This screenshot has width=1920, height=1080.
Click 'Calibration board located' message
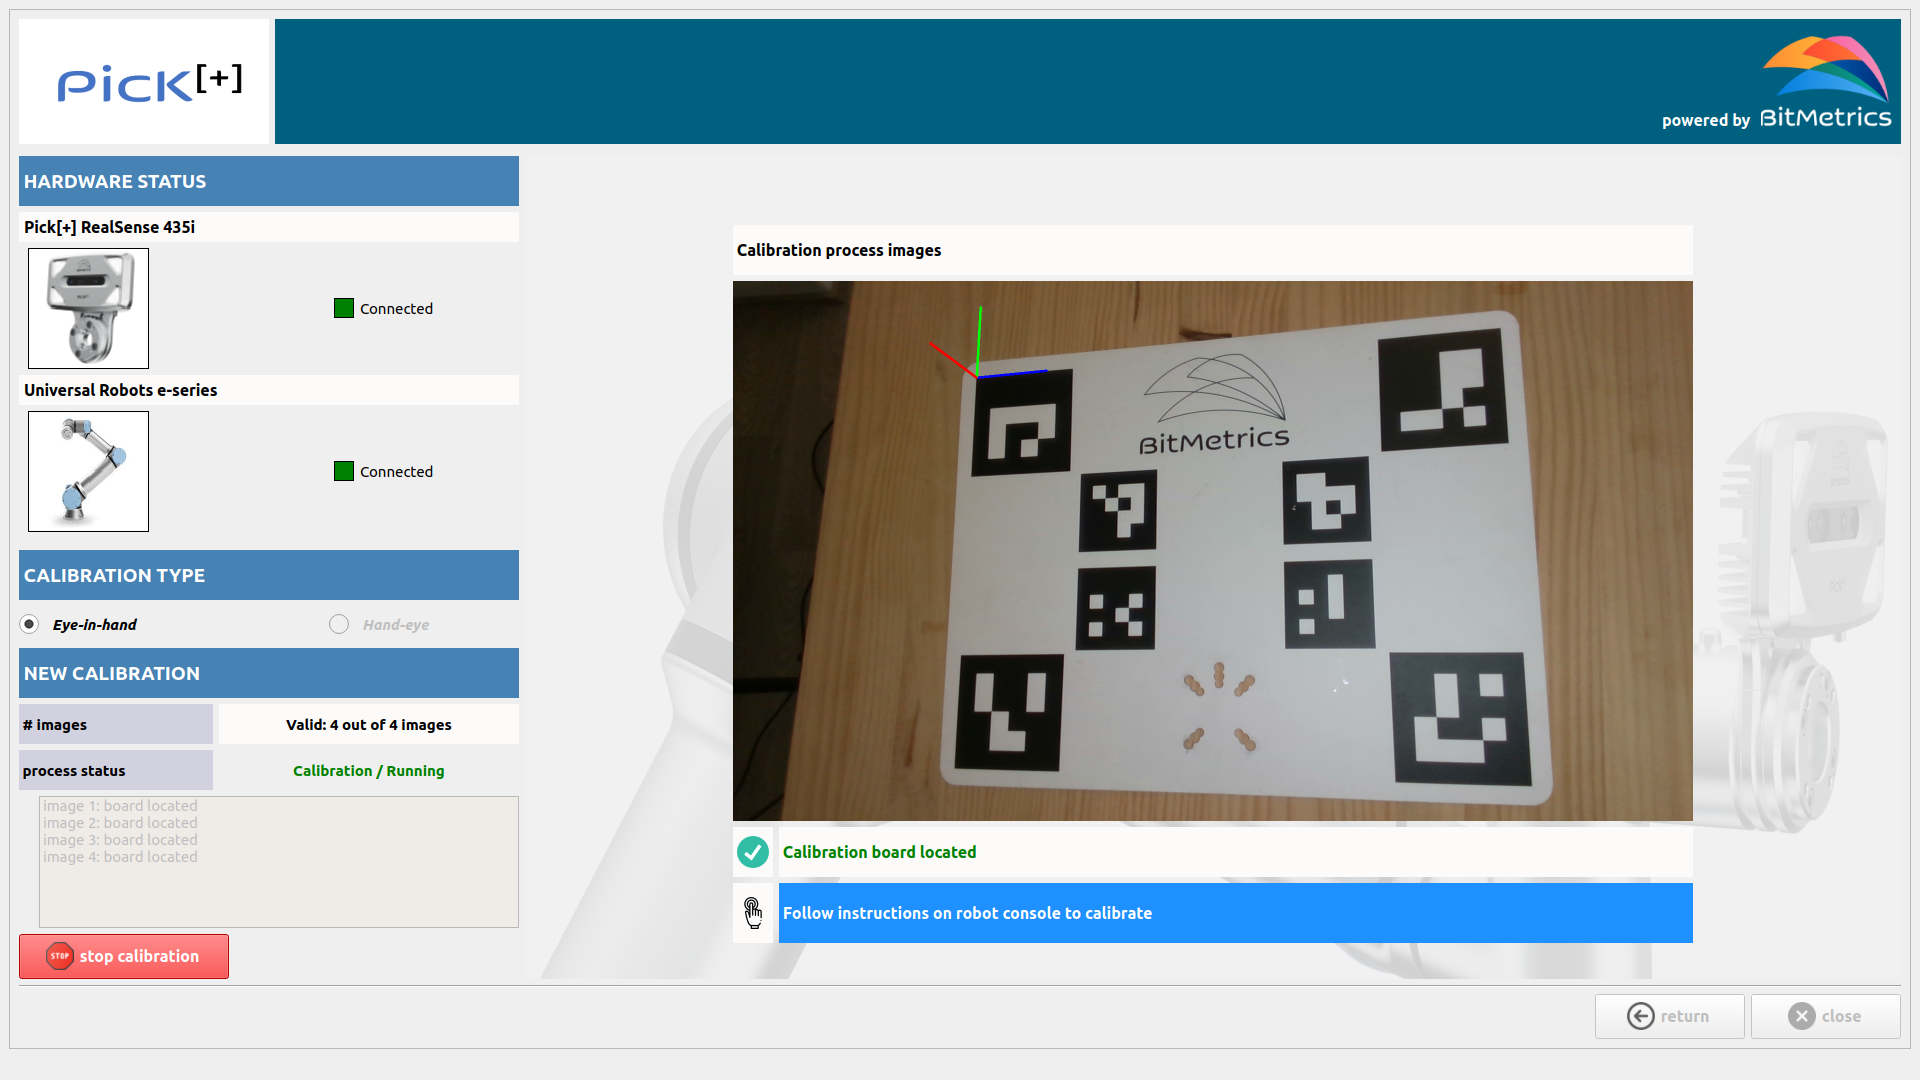[x=879, y=852]
